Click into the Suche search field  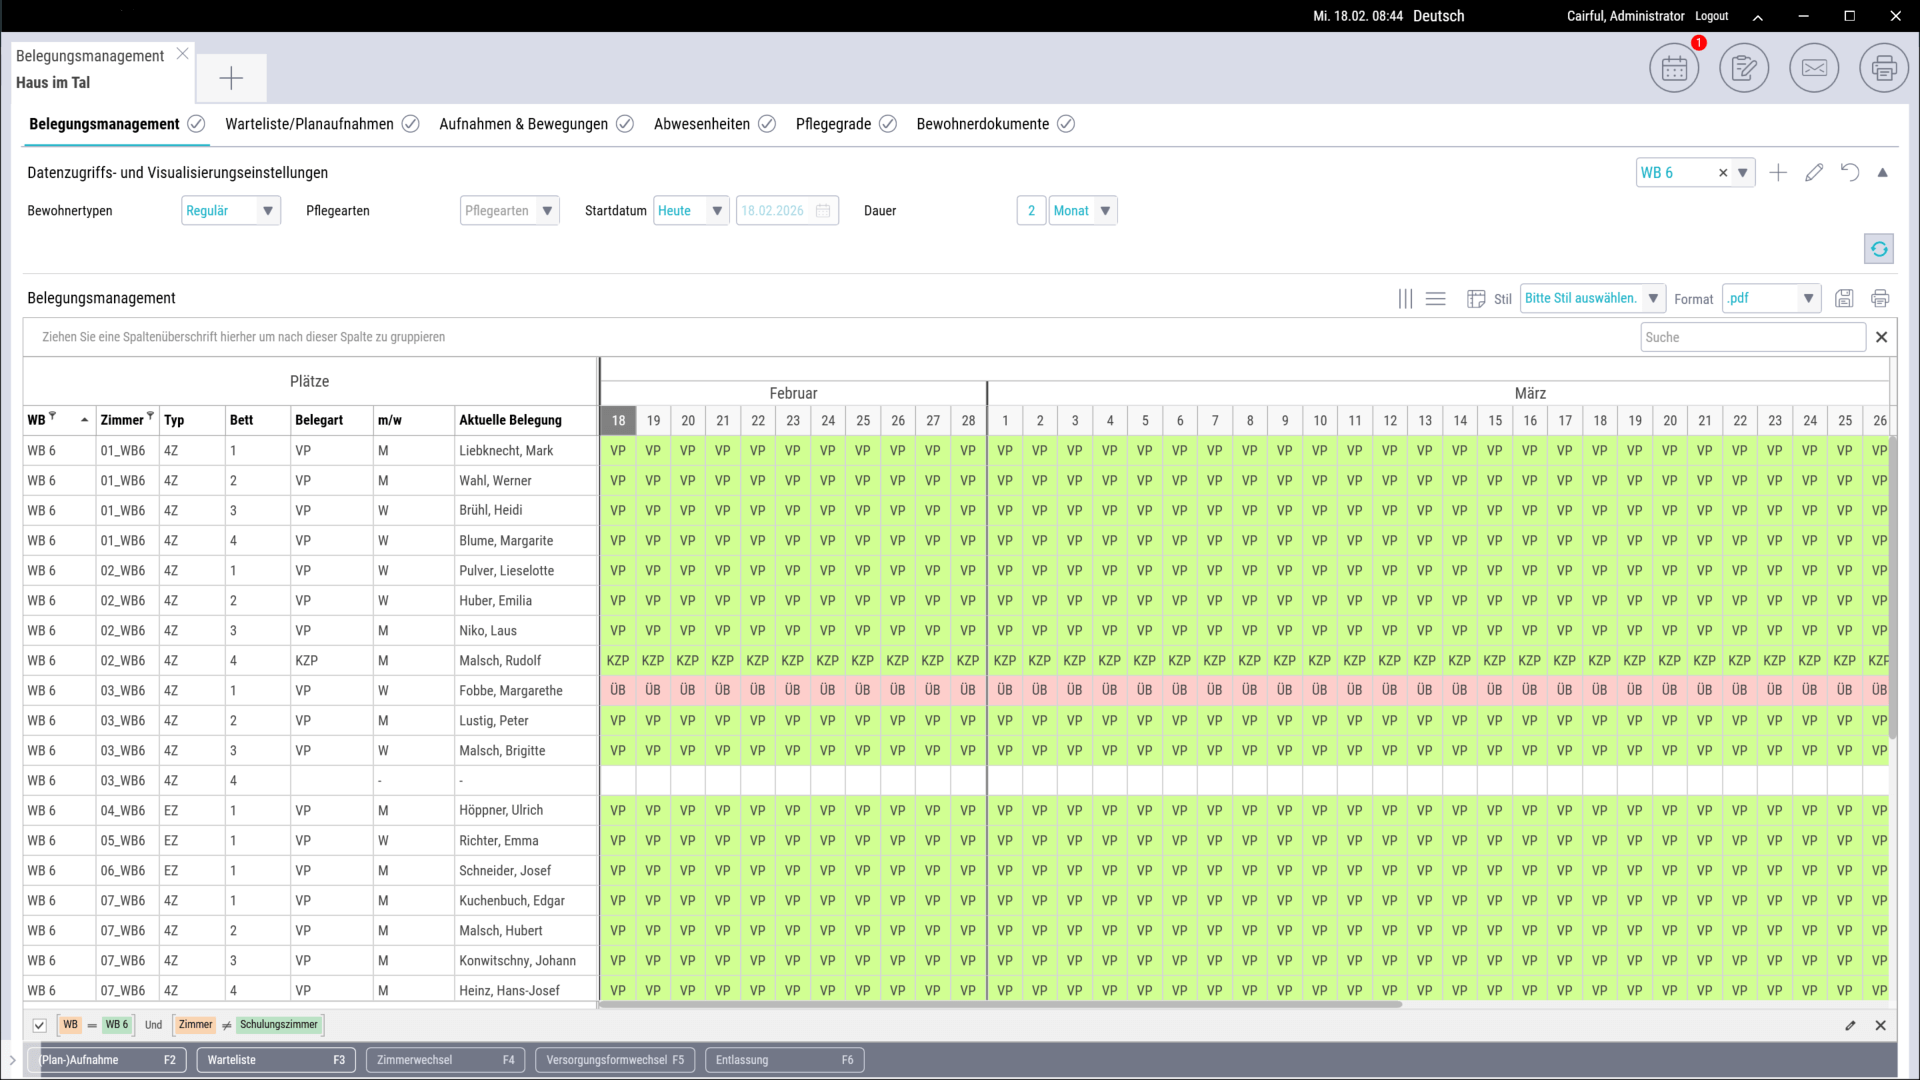tap(1752, 337)
